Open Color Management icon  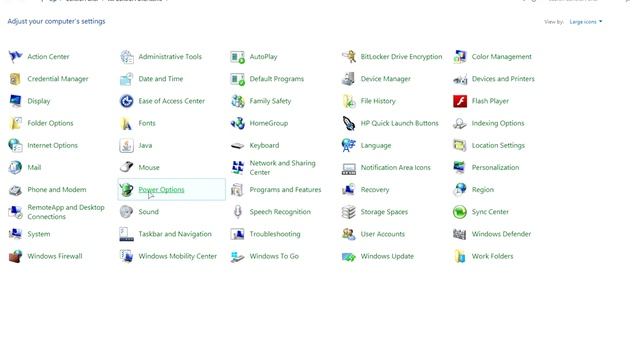[460, 56]
